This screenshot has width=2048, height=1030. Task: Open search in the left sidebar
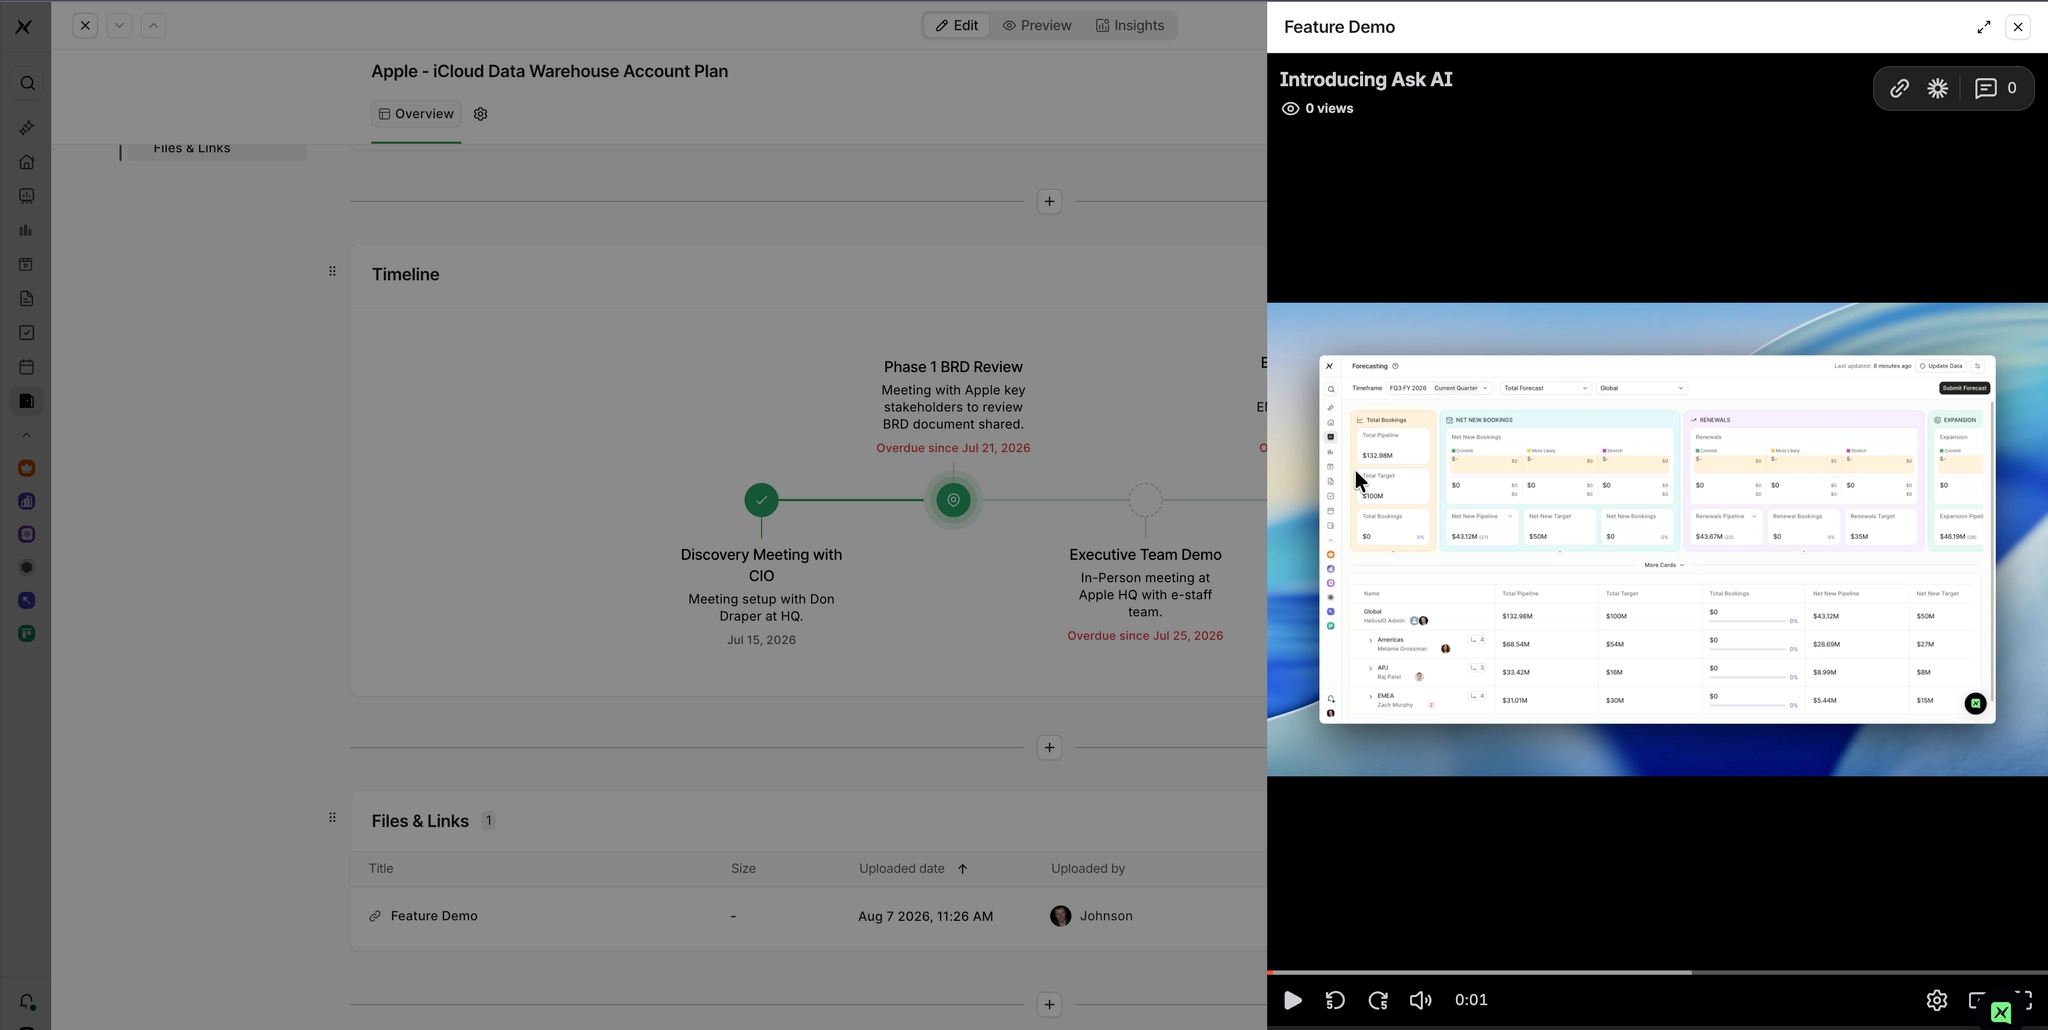(x=27, y=84)
